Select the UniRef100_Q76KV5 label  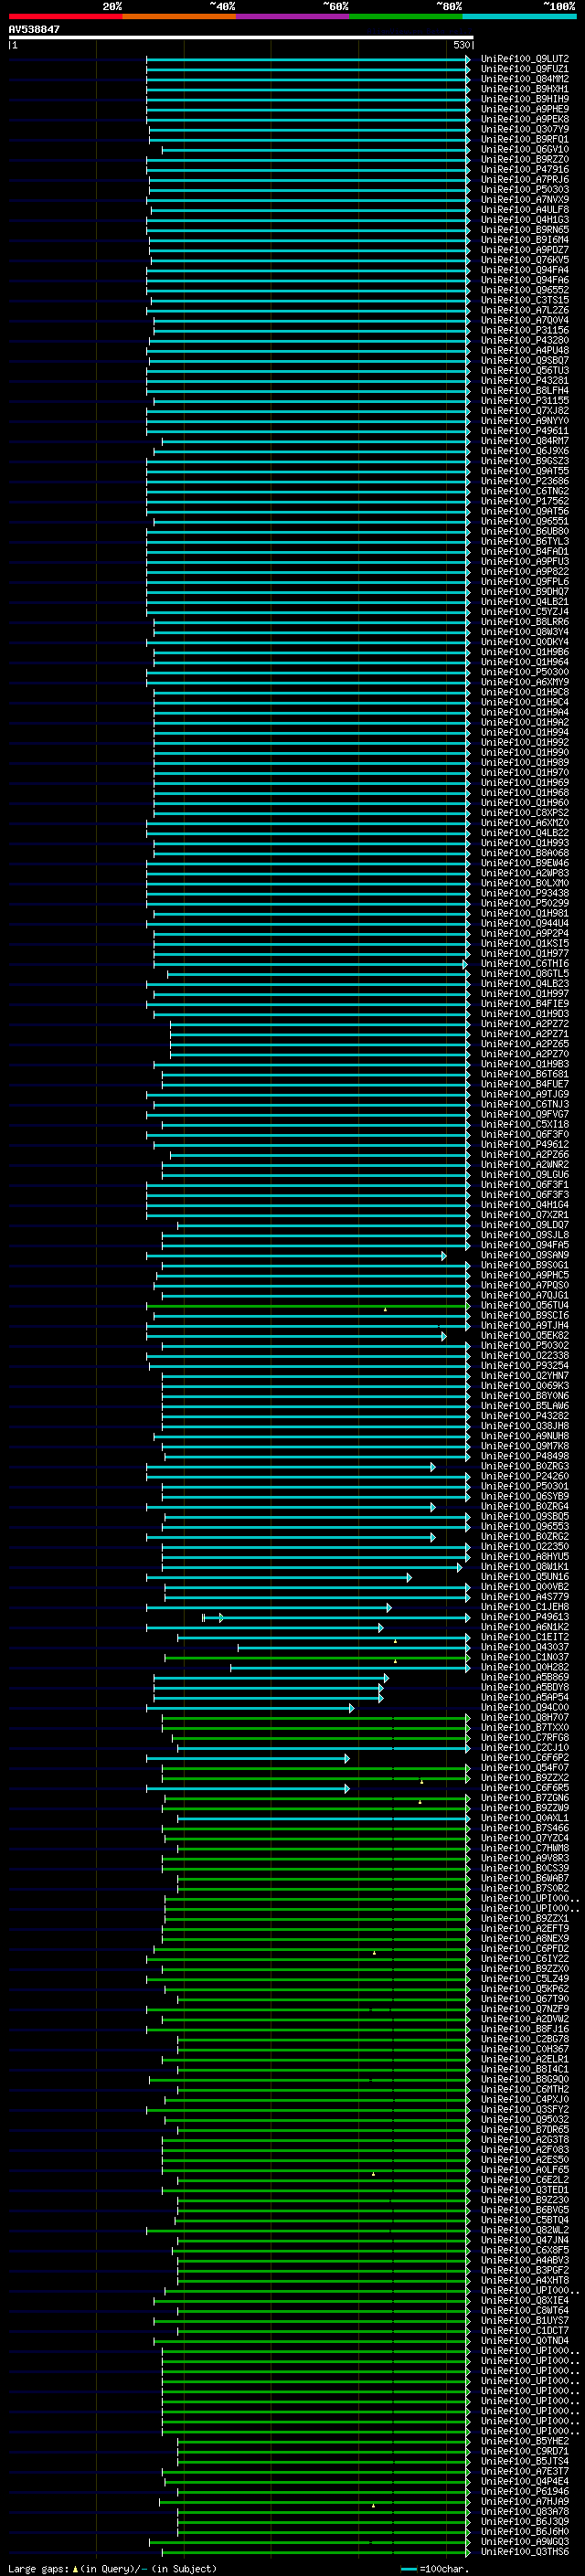tap(525, 260)
